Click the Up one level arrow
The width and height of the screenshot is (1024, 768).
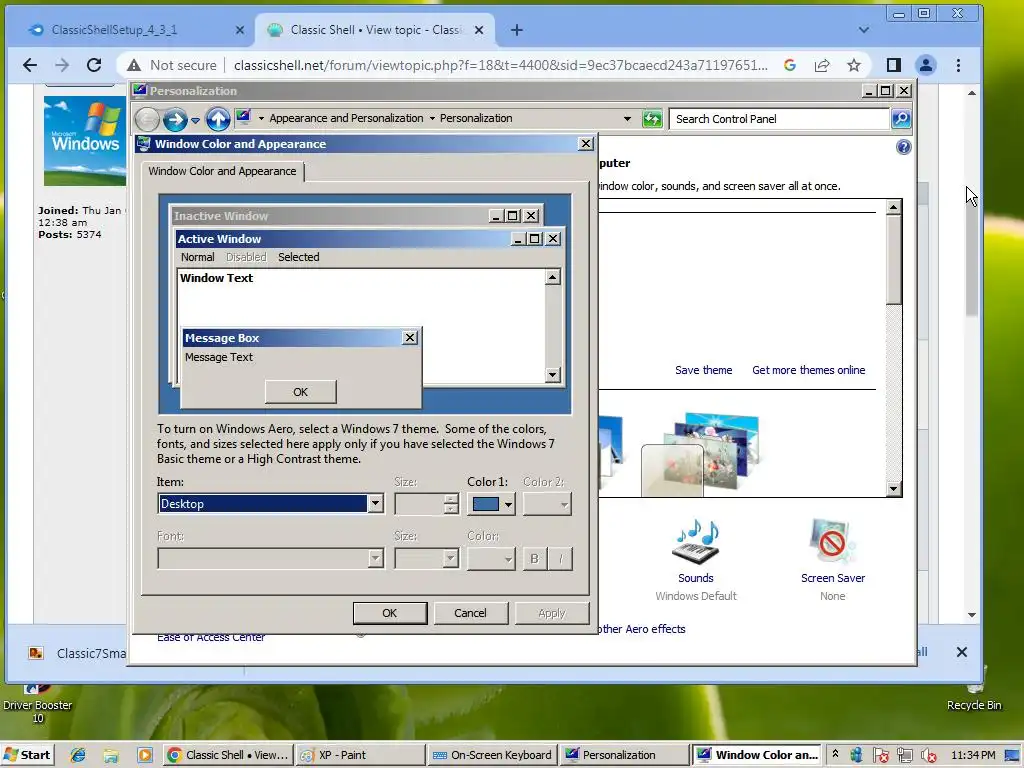[x=218, y=119]
